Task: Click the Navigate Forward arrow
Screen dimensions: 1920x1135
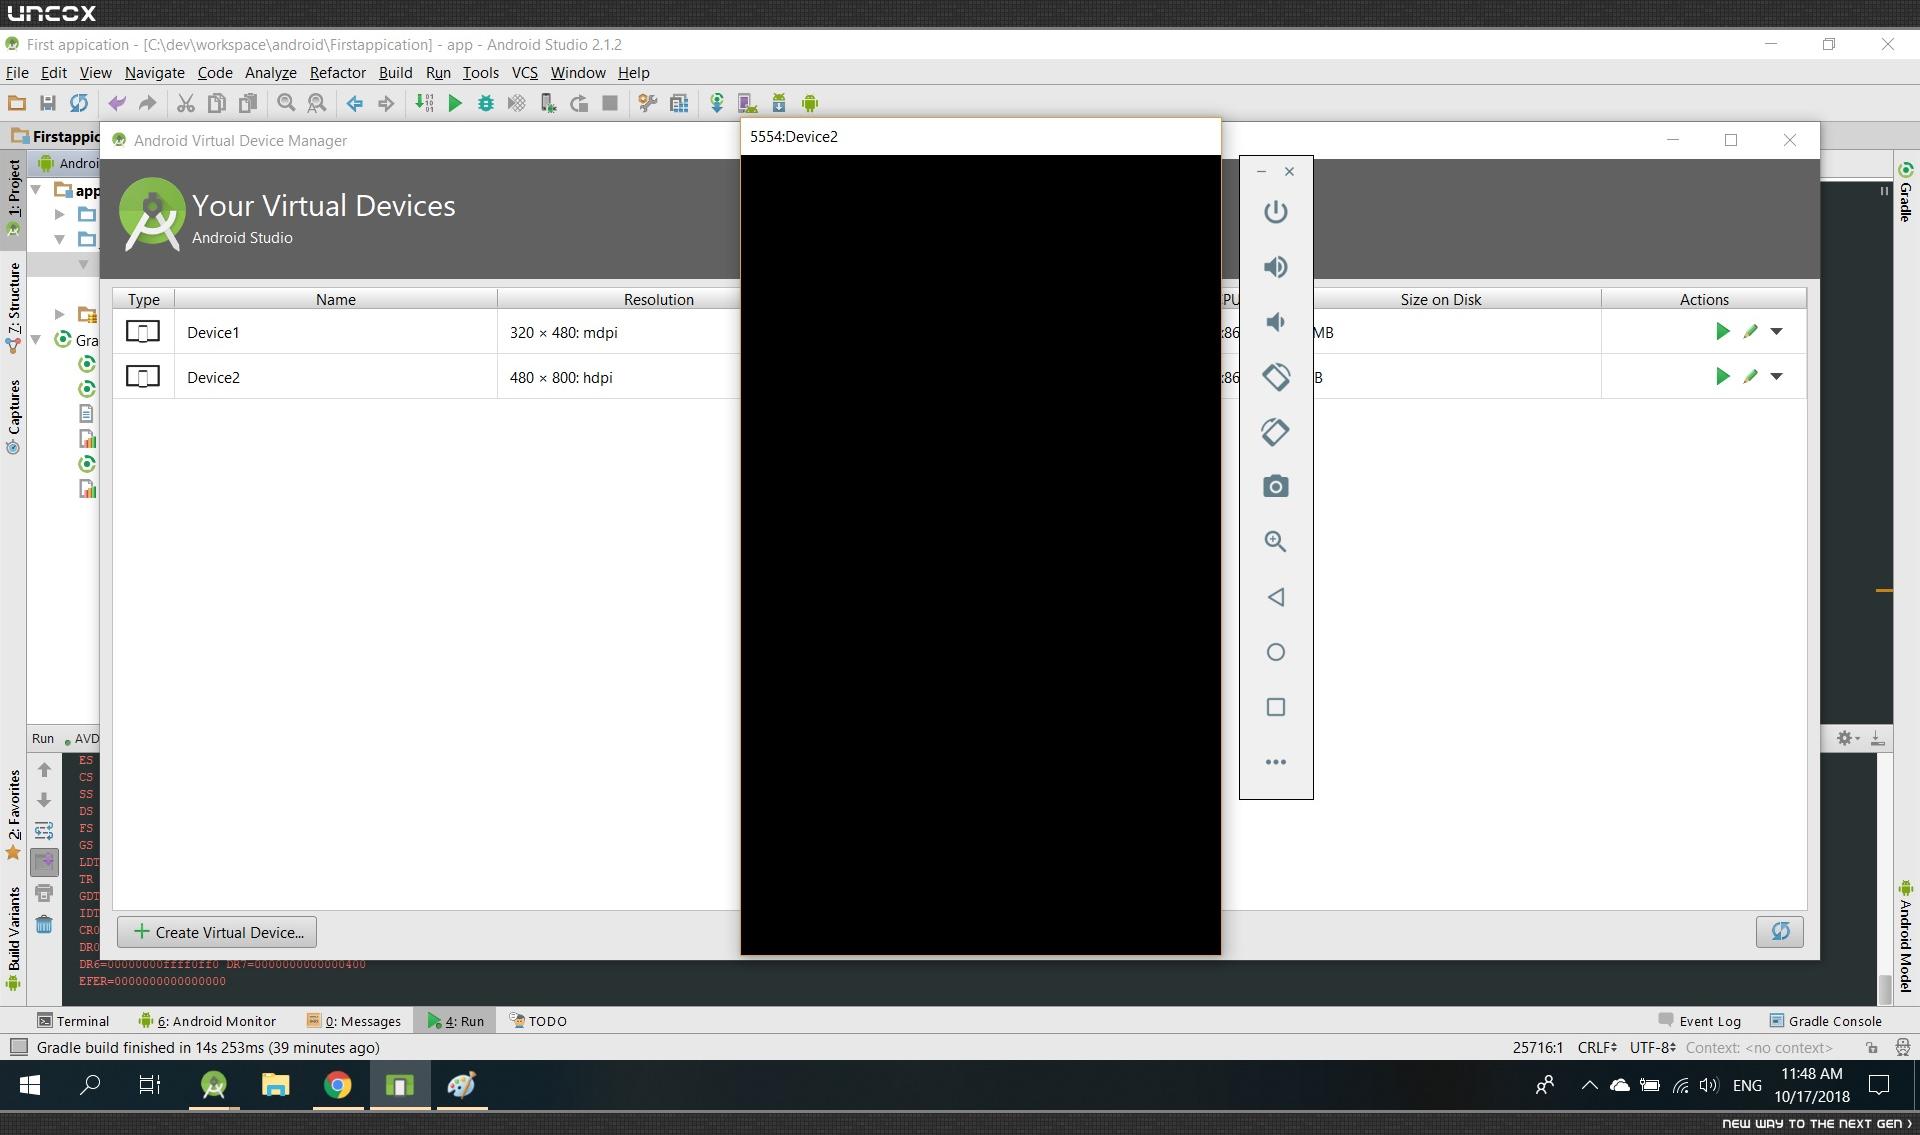Action: click(x=385, y=103)
